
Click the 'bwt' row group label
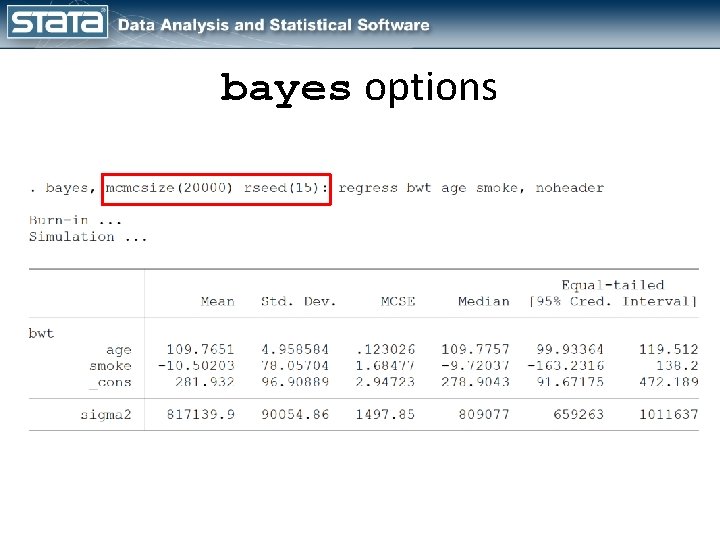(x=41, y=333)
